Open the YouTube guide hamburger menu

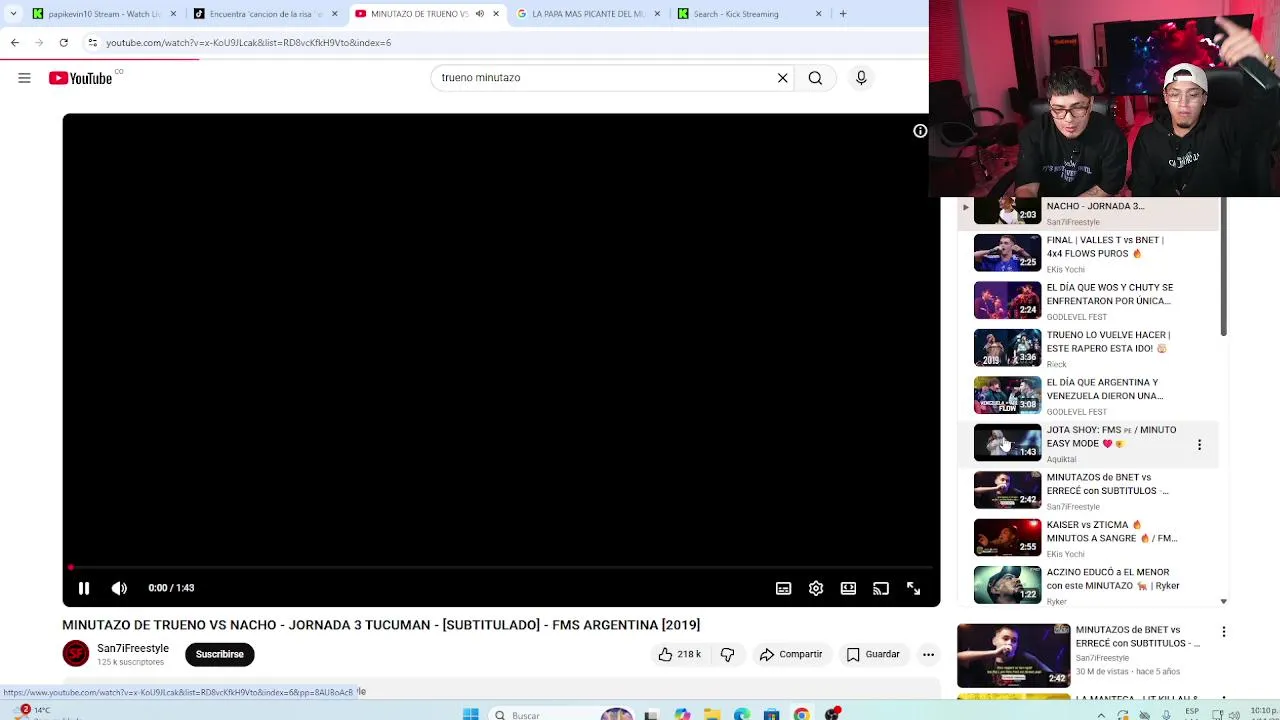[x=24, y=78]
